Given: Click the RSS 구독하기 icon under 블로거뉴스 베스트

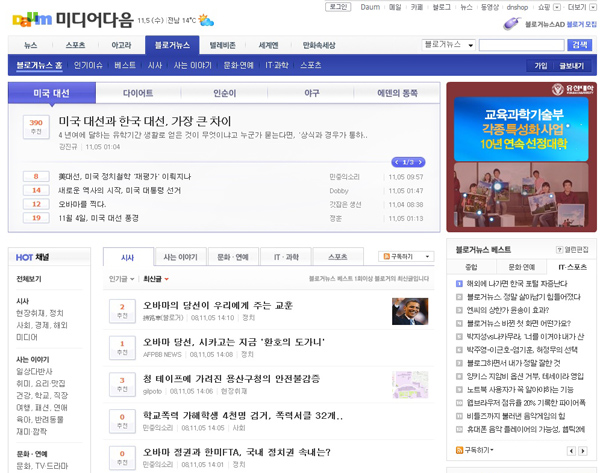Looking at the screenshot, I should [x=459, y=450].
